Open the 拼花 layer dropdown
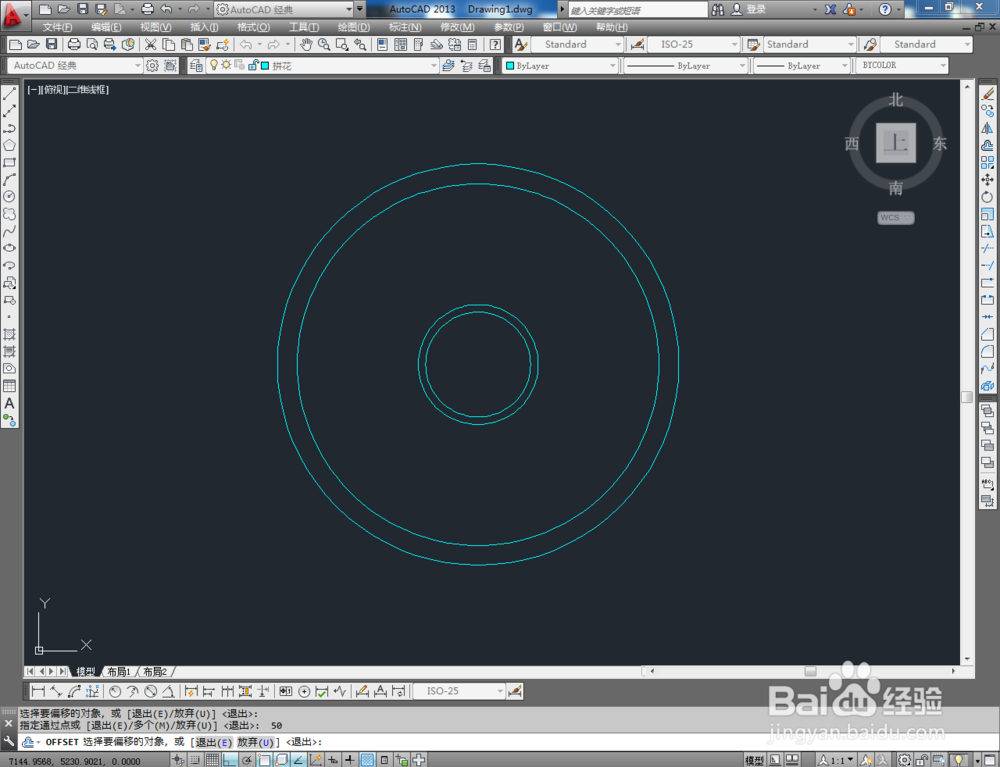Viewport: 1000px width, 767px height. click(x=433, y=66)
